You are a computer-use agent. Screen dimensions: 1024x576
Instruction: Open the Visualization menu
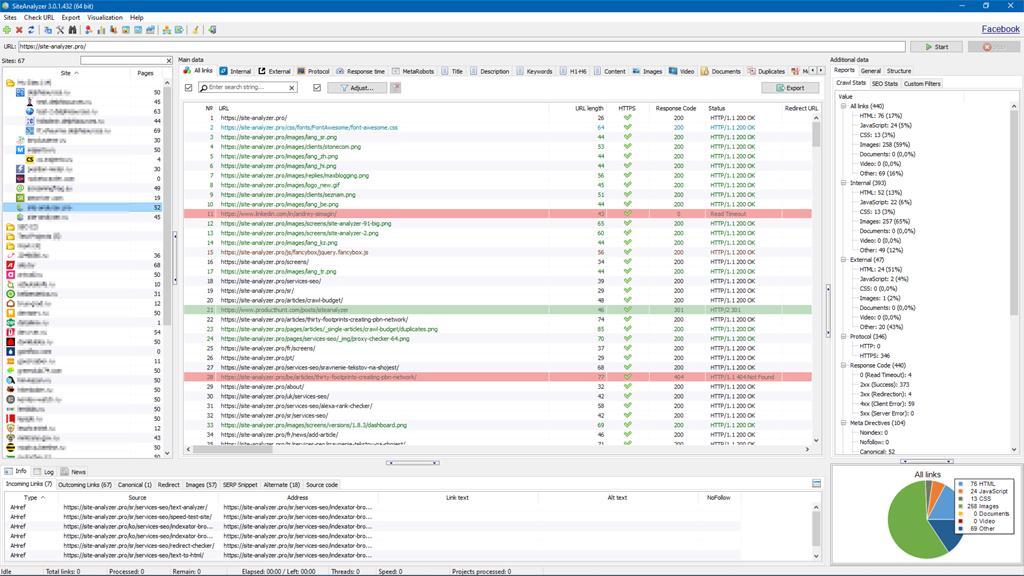click(x=104, y=17)
